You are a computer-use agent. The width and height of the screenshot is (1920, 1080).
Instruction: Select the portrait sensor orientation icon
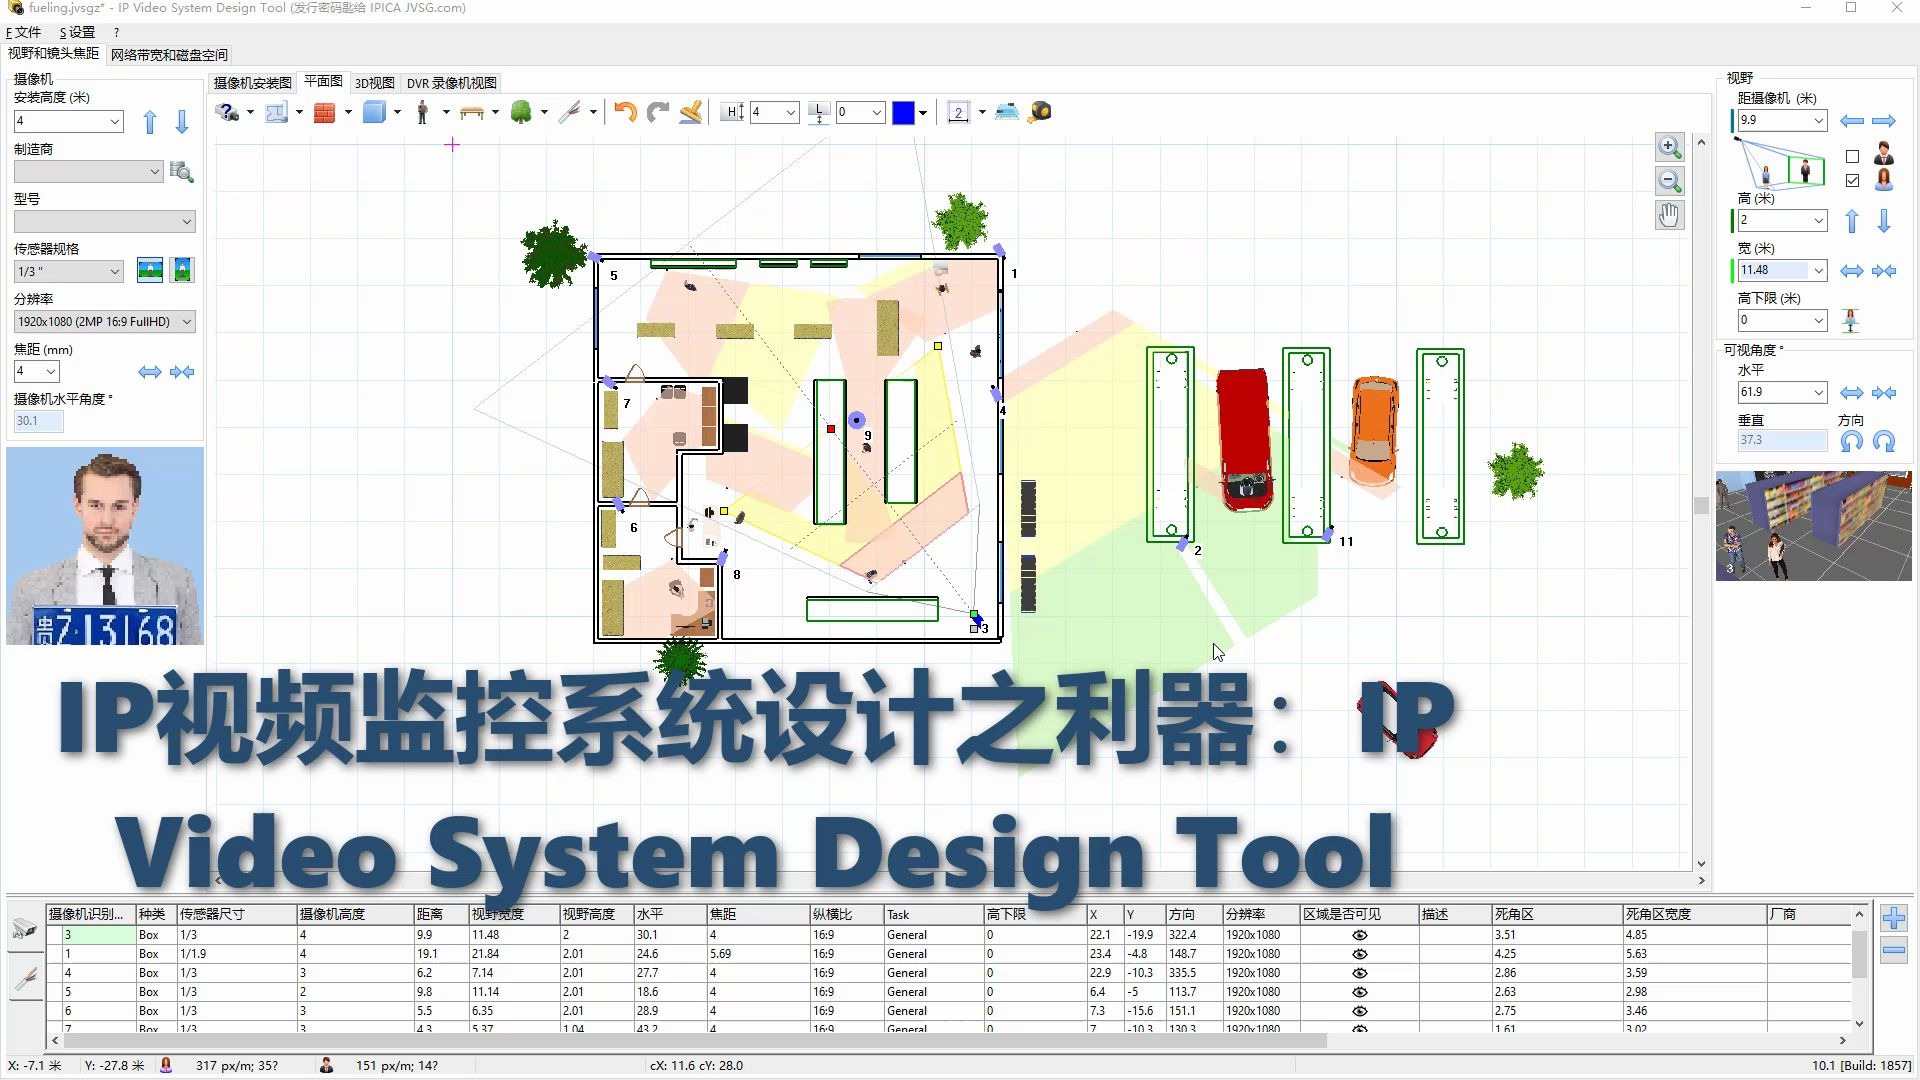[x=182, y=270]
